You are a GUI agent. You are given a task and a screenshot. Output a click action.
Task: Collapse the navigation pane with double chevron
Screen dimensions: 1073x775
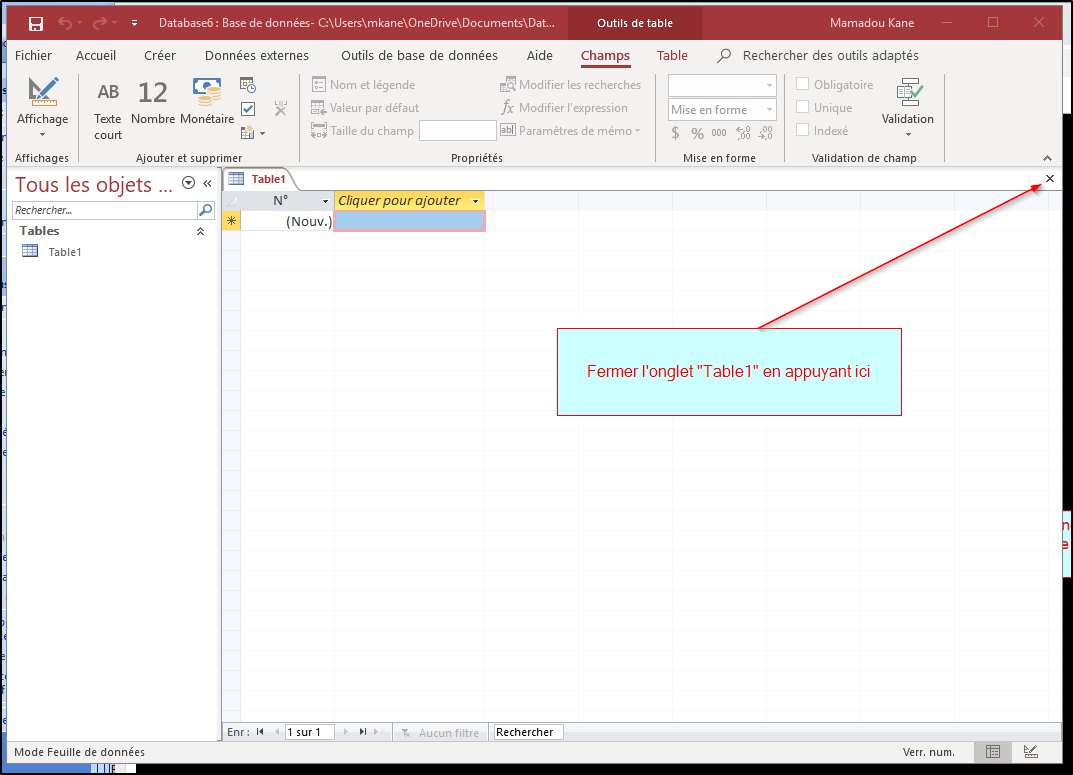click(x=207, y=183)
